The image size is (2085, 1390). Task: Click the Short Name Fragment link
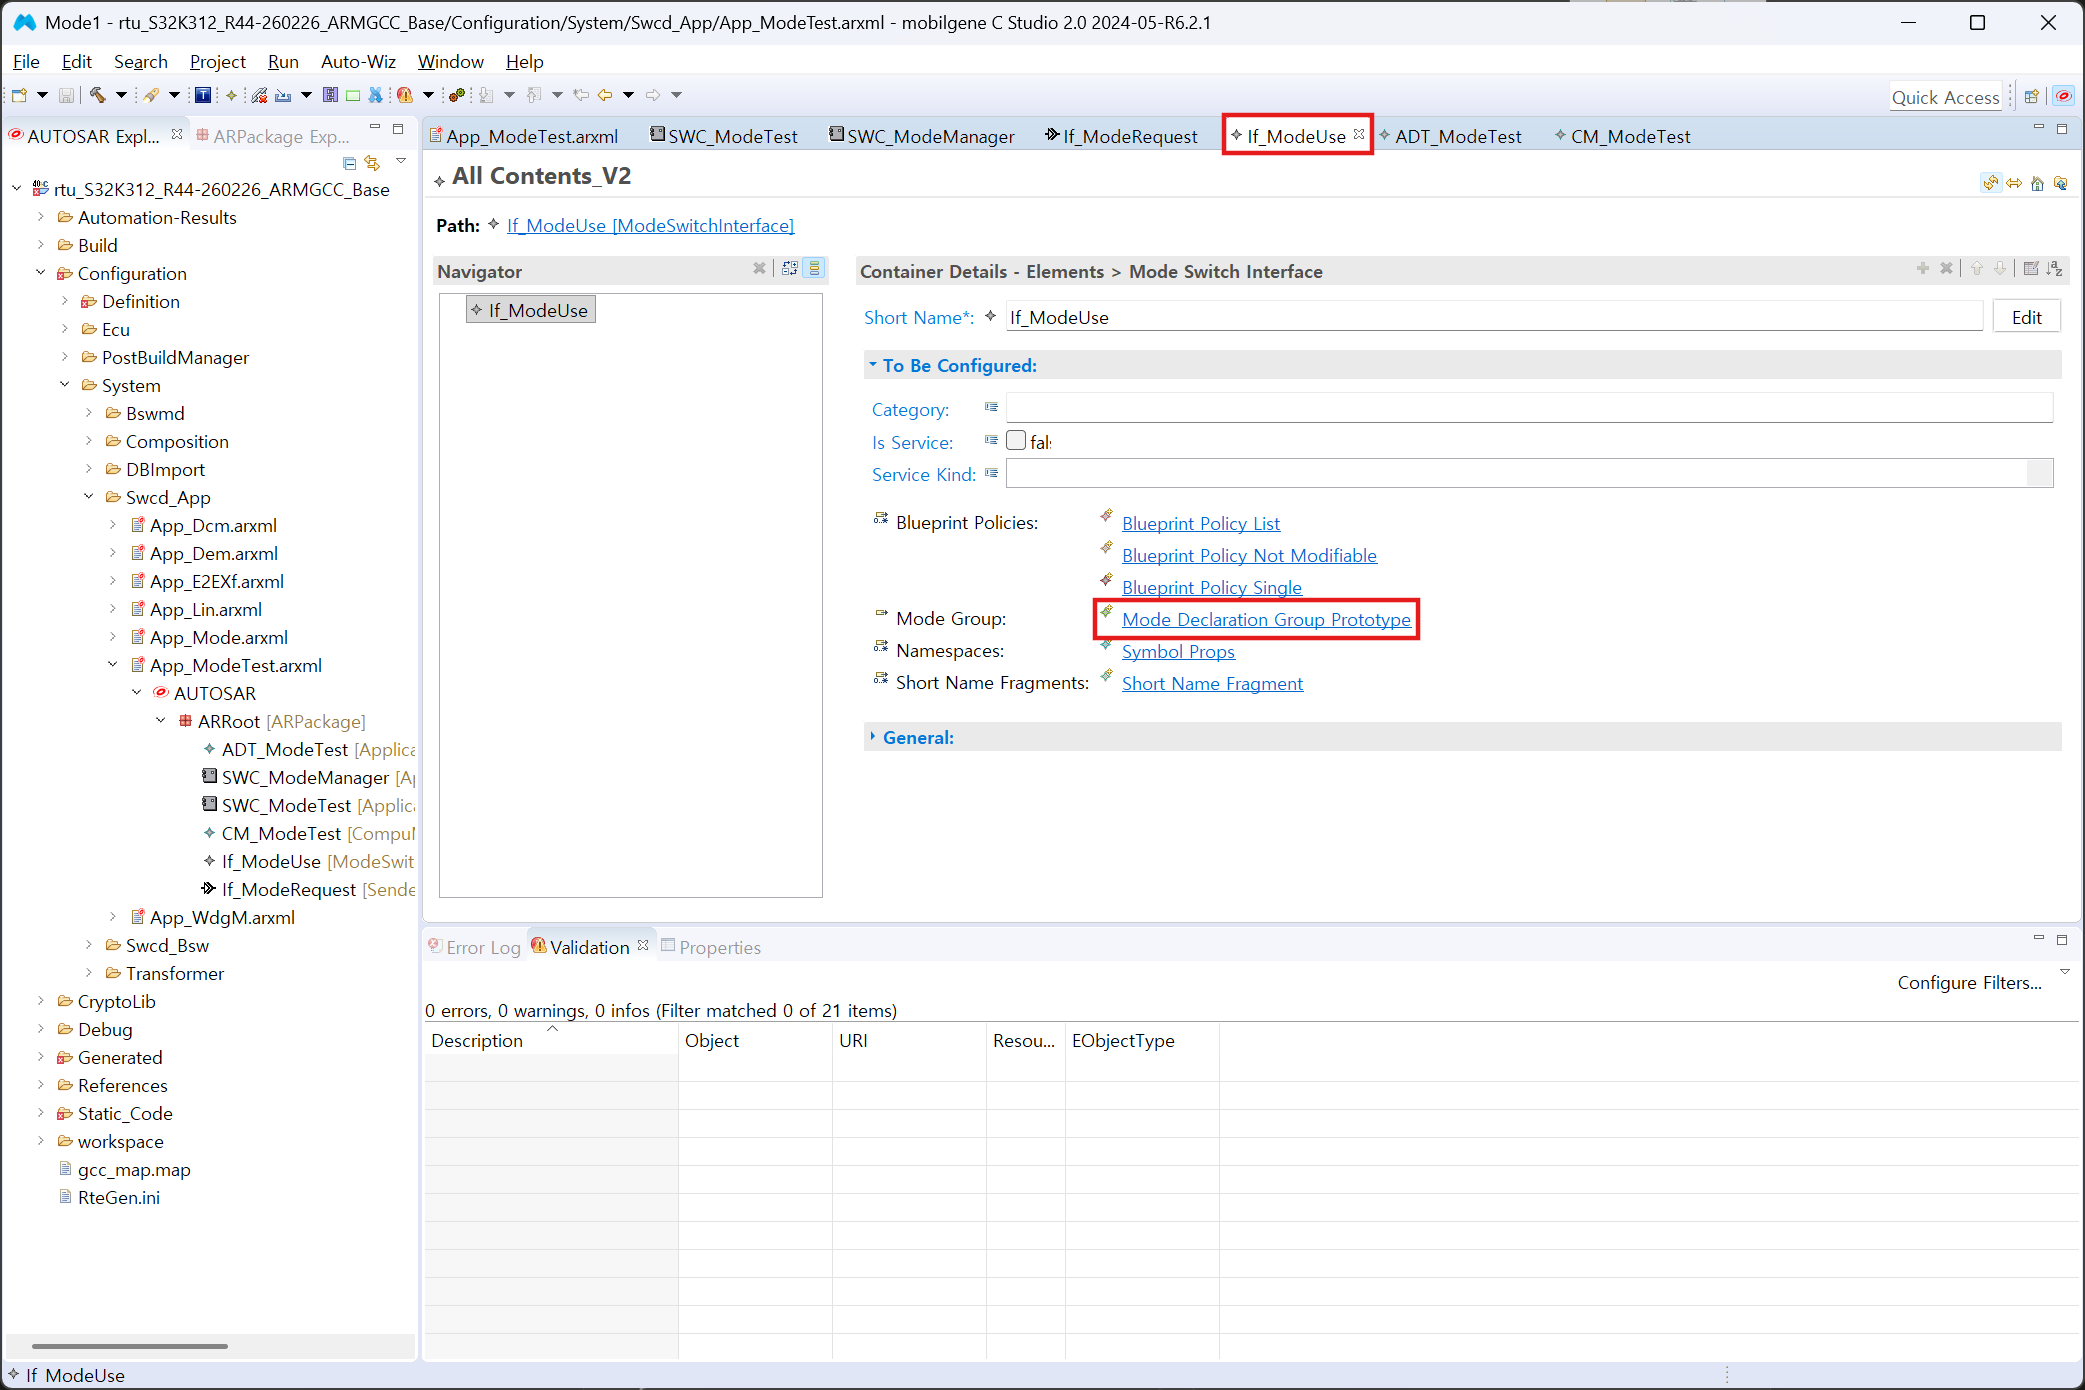tap(1212, 683)
